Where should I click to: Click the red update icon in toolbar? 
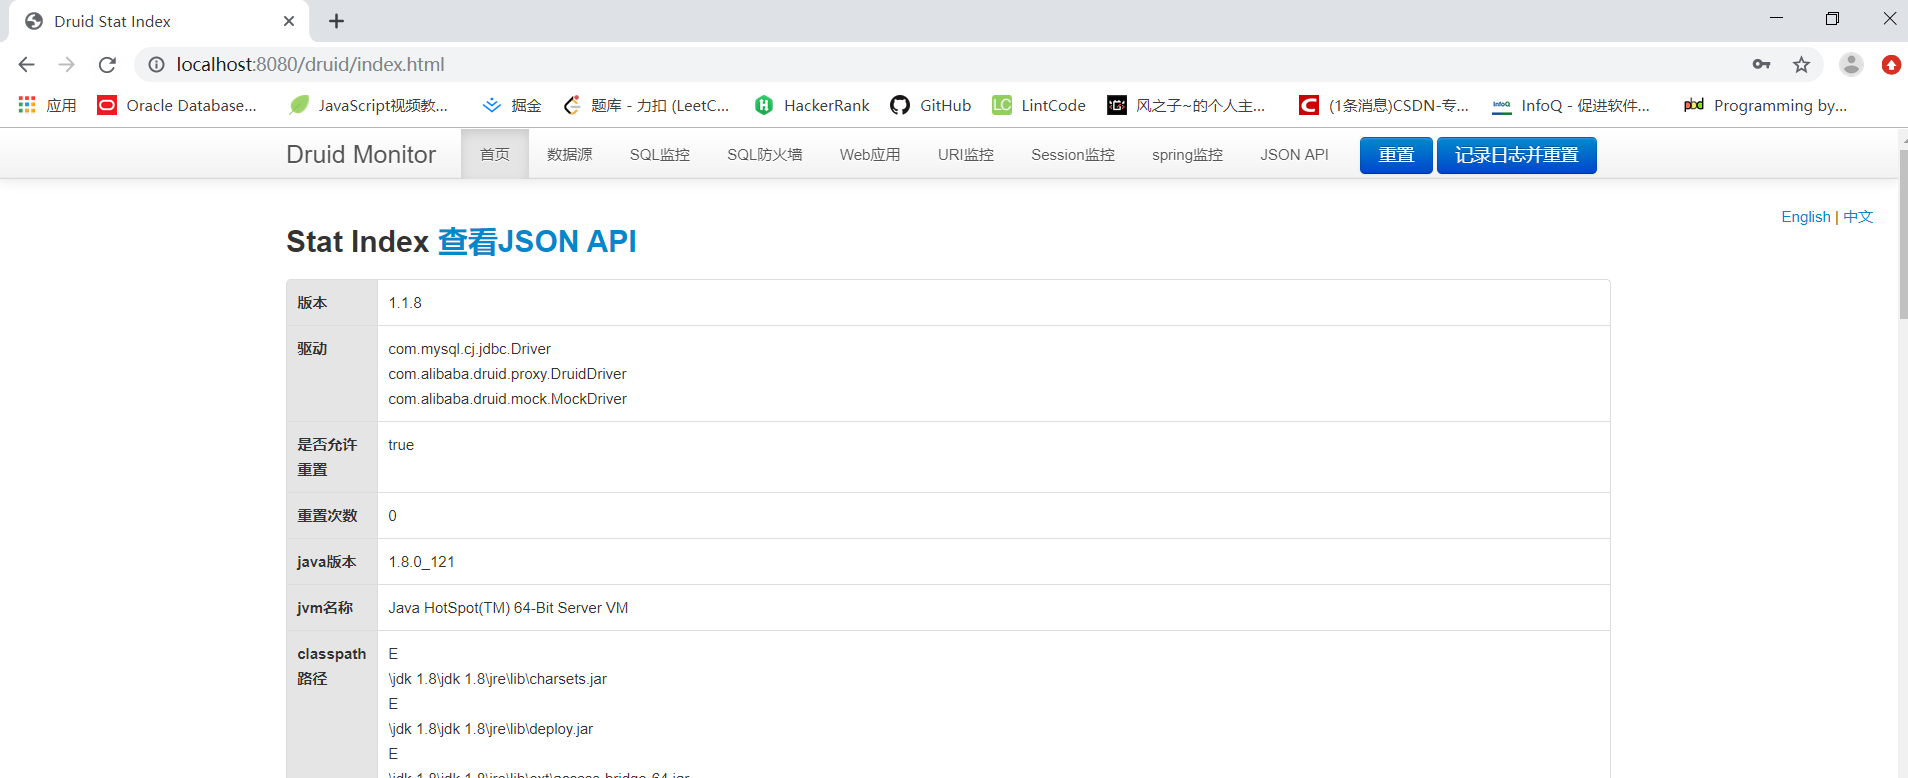click(x=1891, y=64)
